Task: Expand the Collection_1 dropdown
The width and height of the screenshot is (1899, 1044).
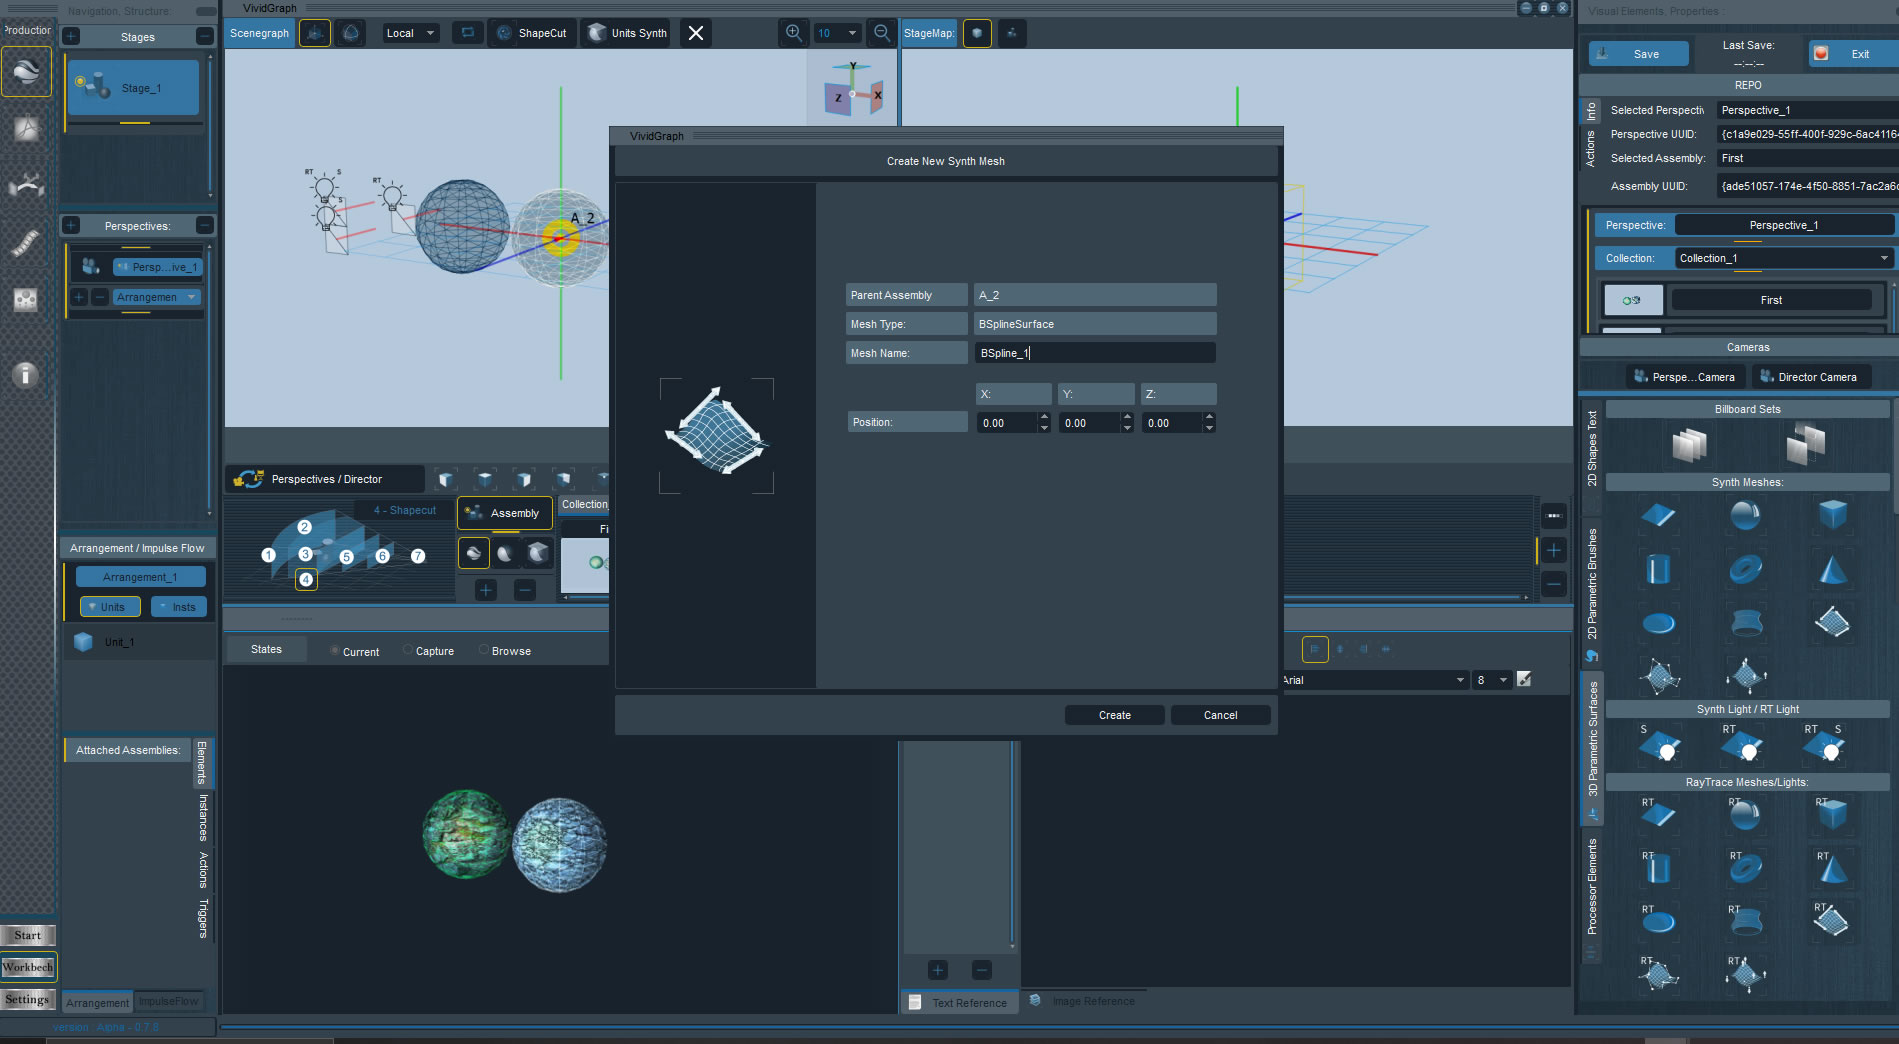Action: coord(1784,258)
